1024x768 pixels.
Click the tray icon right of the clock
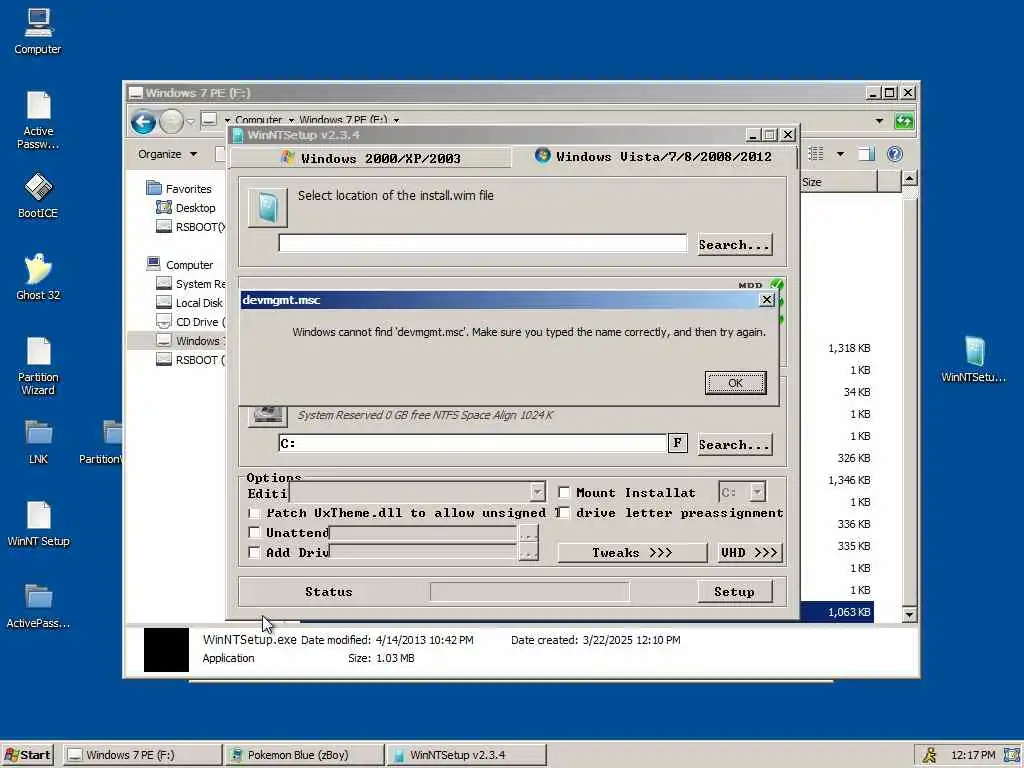tap(1012, 755)
